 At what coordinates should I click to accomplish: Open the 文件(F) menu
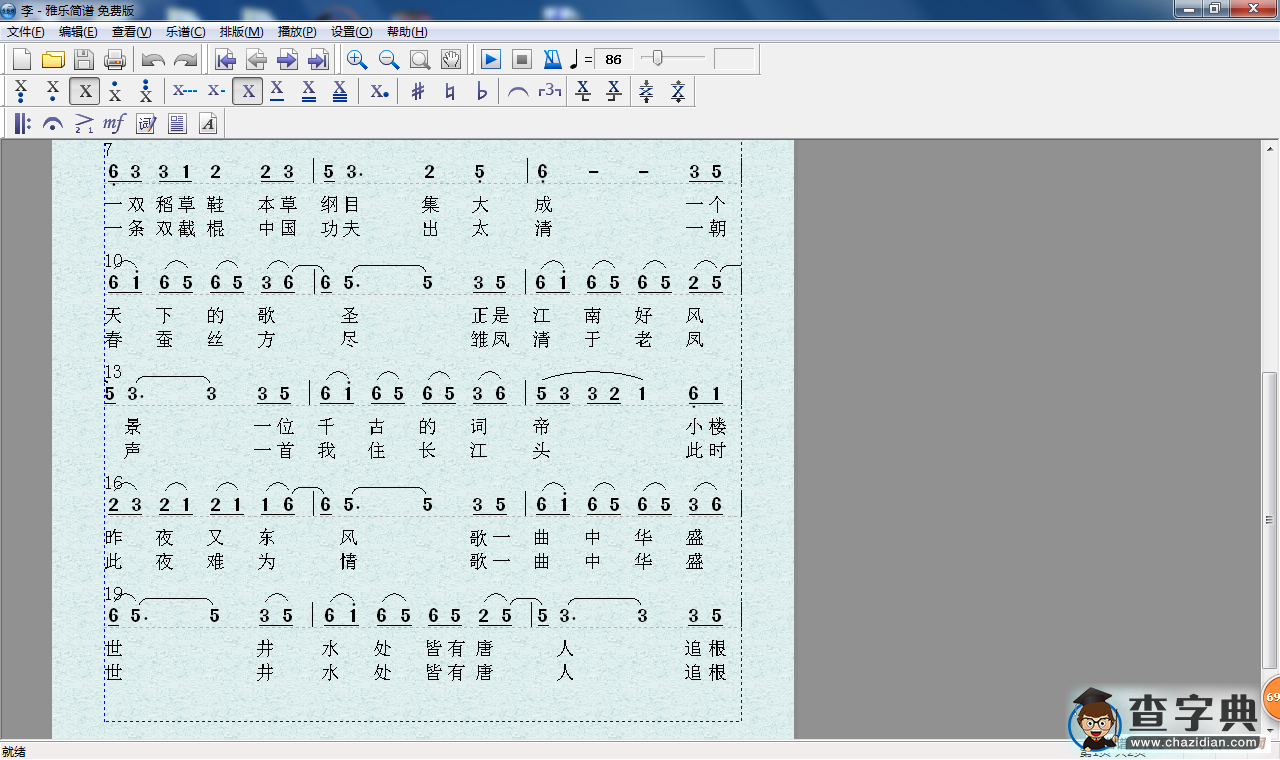(25, 32)
